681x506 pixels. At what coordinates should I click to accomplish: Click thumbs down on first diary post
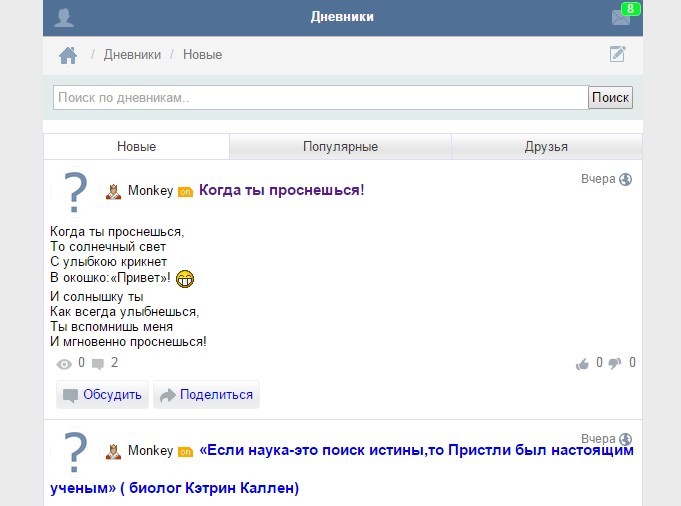pyautogui.click(x=615, y=364)
